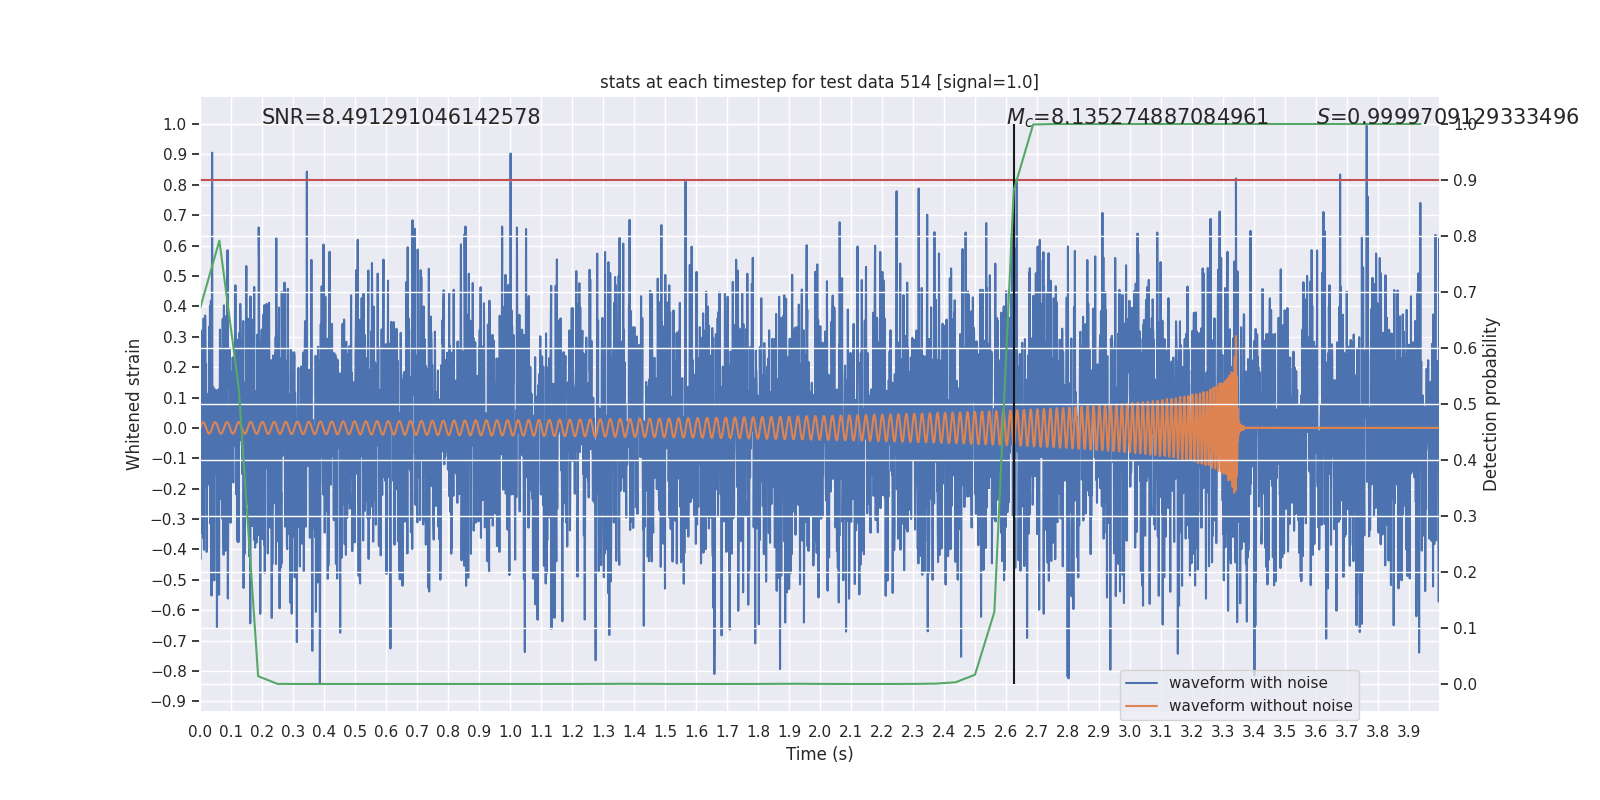Screen dimensions: 1600x800
Task: Click the 3.1 tick label on Time axis
Action: 1161,732
